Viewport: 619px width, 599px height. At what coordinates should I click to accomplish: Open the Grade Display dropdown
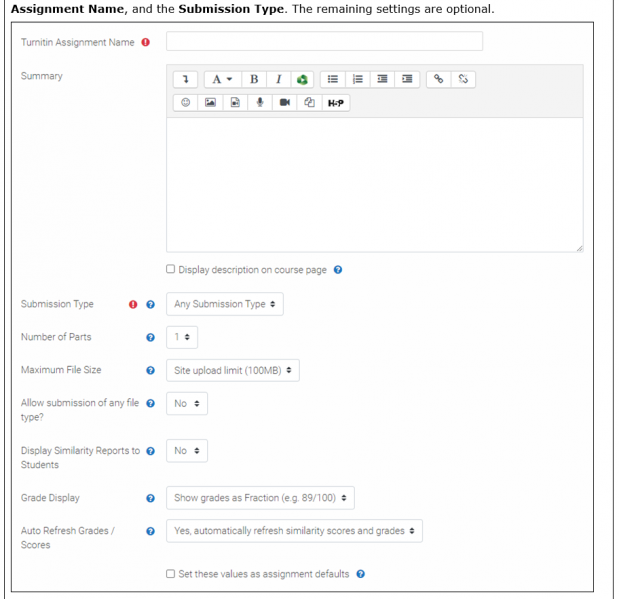pyautogui.click(x=260, y=498)
